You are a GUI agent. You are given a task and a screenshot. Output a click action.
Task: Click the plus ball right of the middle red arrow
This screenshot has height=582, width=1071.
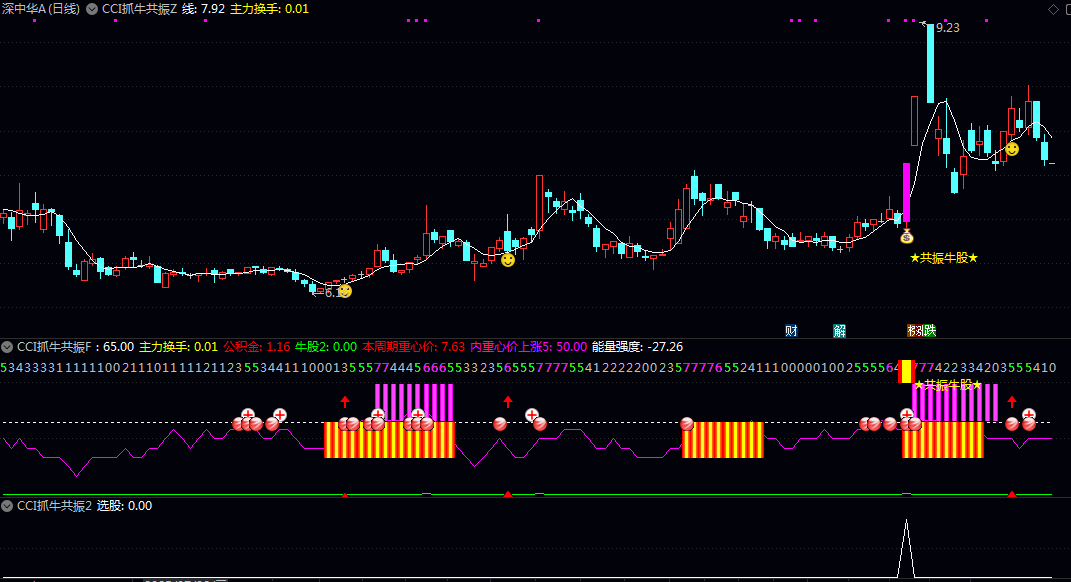(x=531, y=415)
